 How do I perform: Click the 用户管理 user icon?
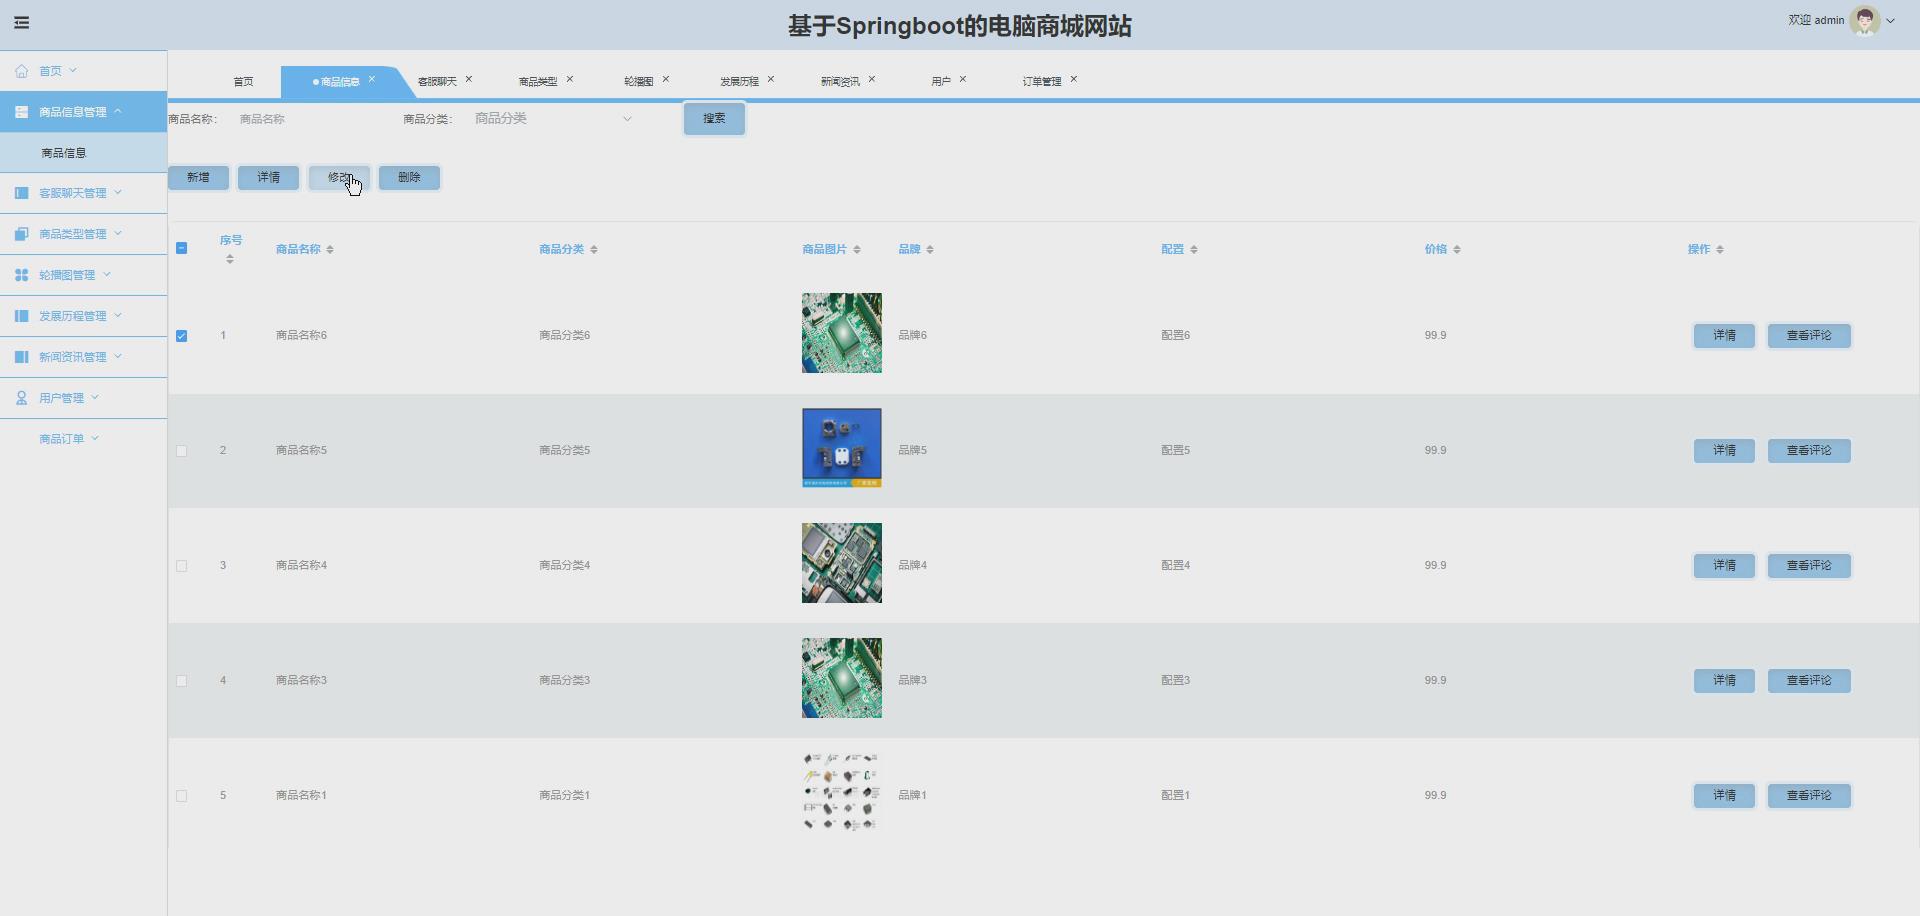pos(20,397)
